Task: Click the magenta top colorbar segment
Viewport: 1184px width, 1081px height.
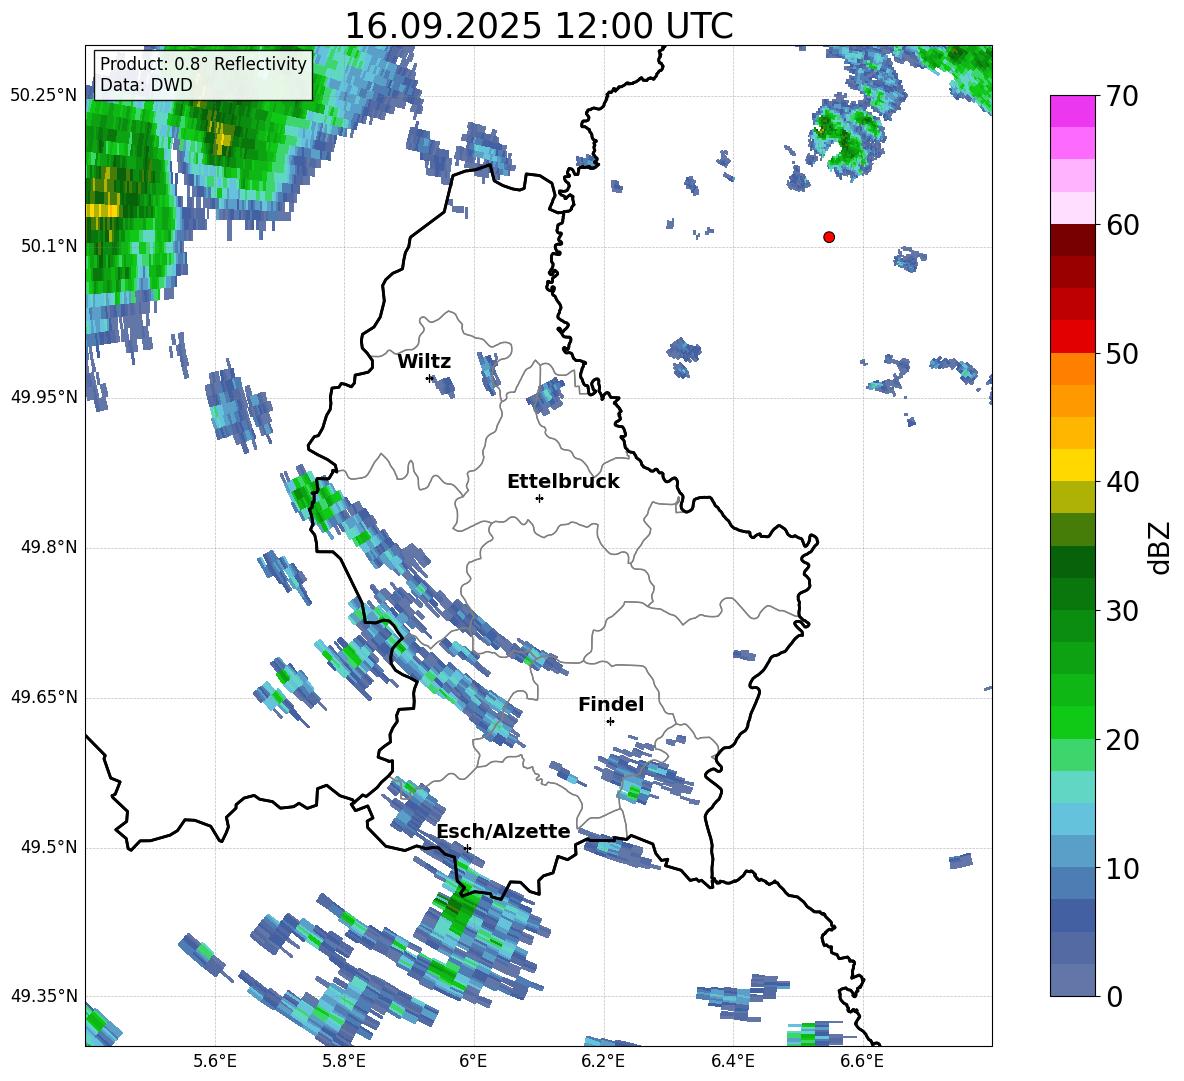Action: [1072, 111]
